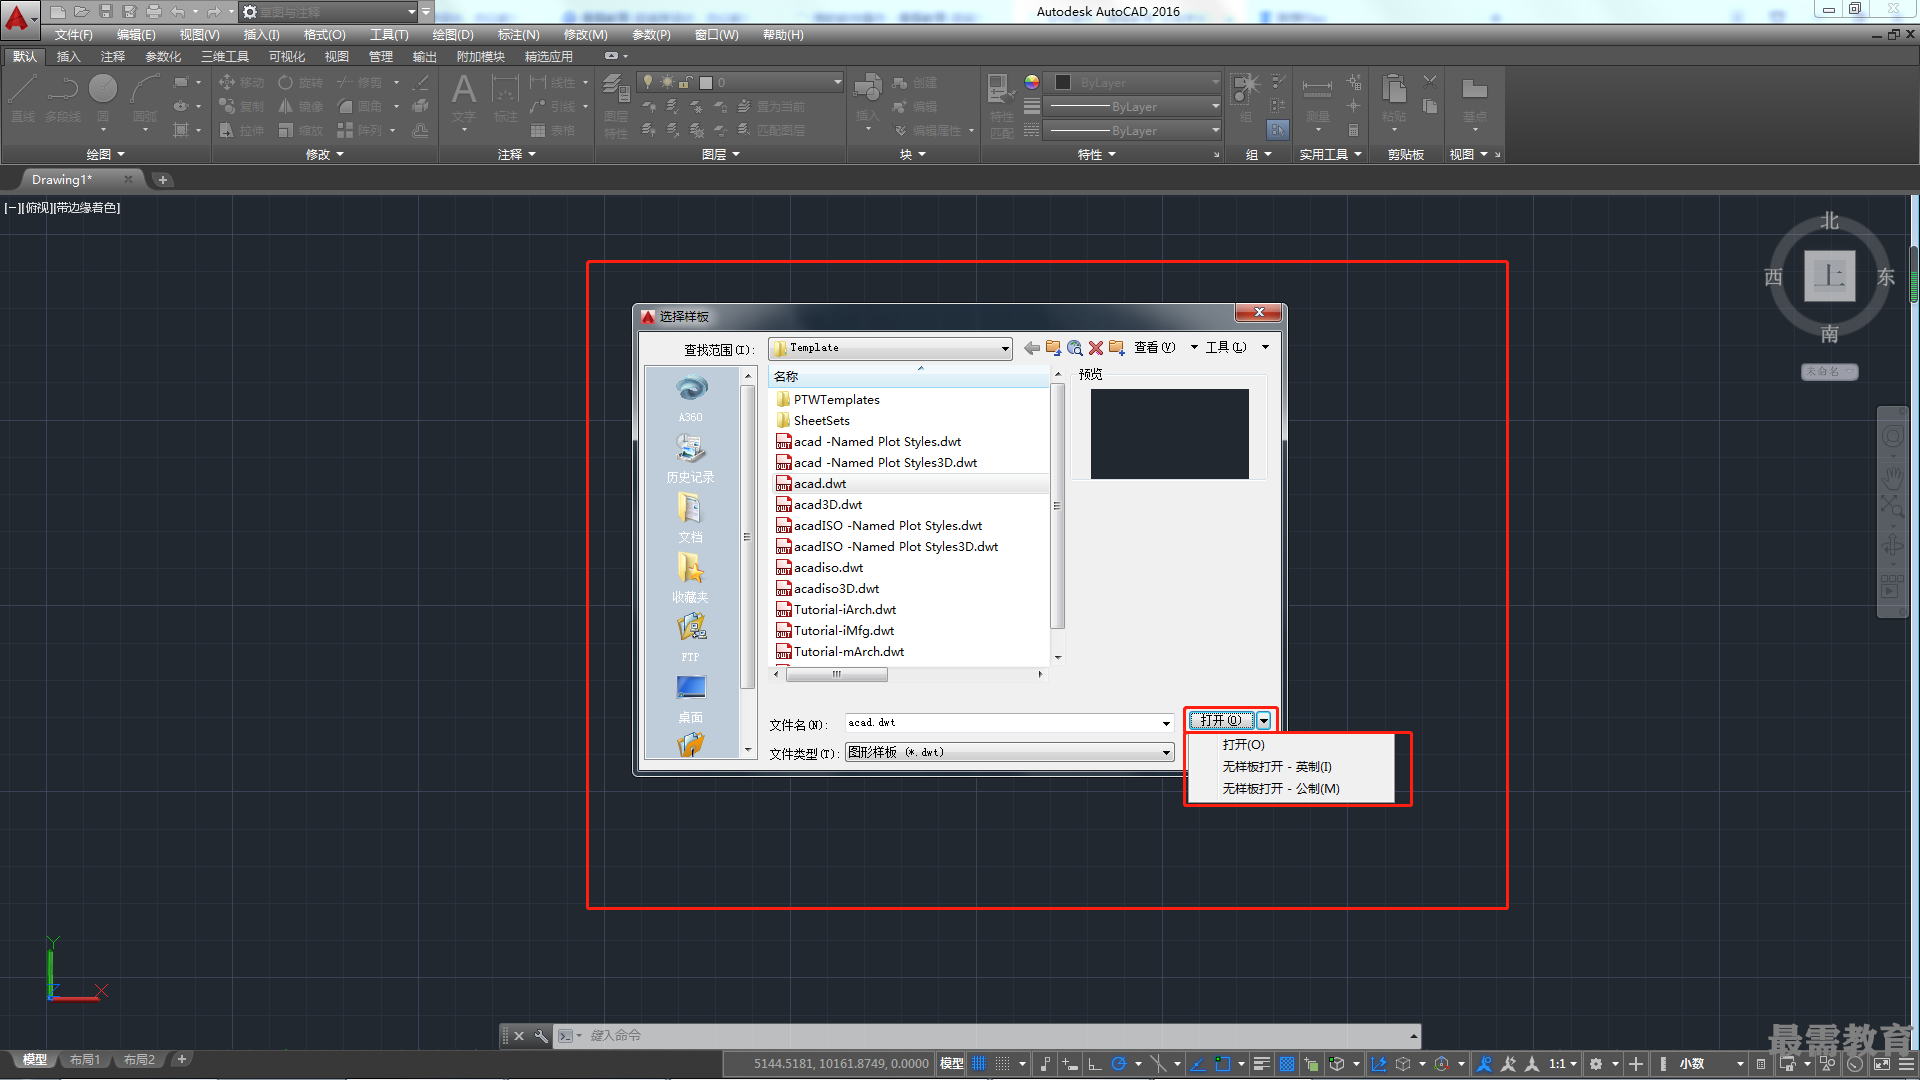Open the A360 location in dialog sidebar
1920x1080 pixels.
(x=691, y=398)
